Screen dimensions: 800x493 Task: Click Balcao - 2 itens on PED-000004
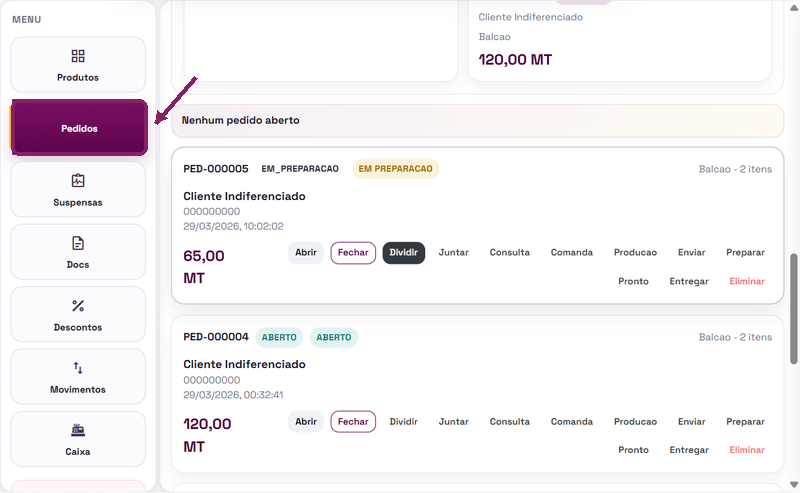click(x=735, y=337)
